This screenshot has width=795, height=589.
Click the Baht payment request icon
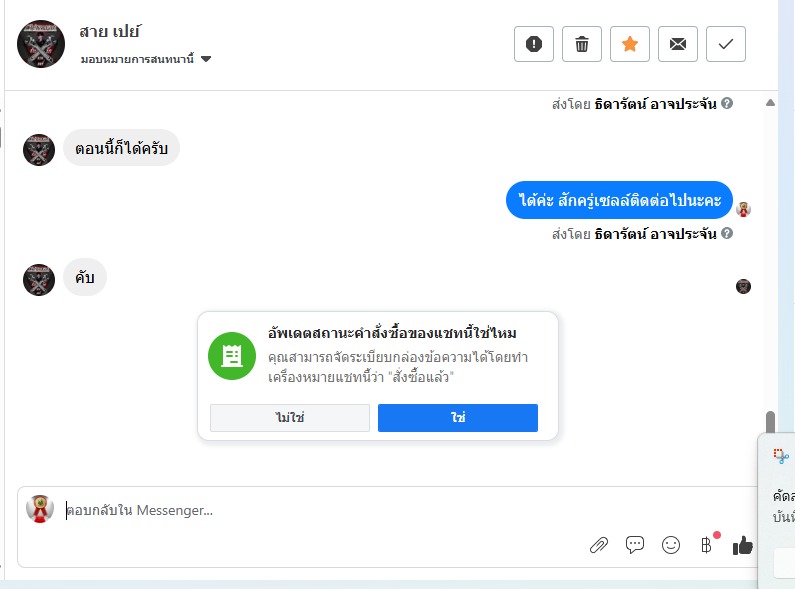point(706,545)
